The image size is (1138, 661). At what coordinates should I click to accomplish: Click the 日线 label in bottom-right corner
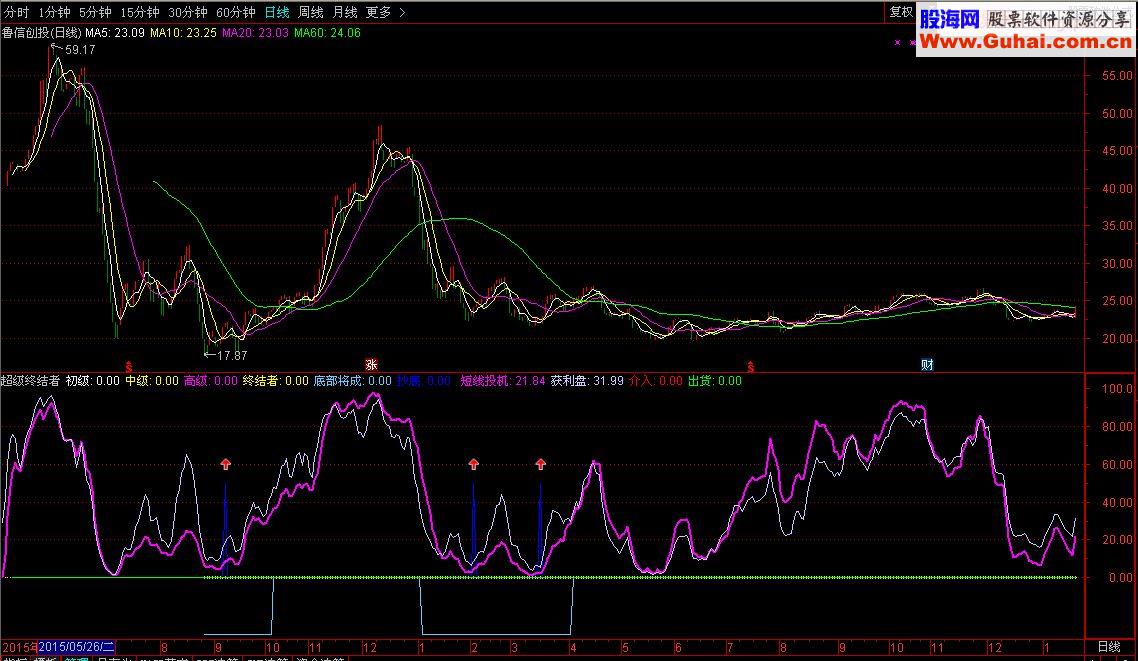click(x=1108, y=647)
